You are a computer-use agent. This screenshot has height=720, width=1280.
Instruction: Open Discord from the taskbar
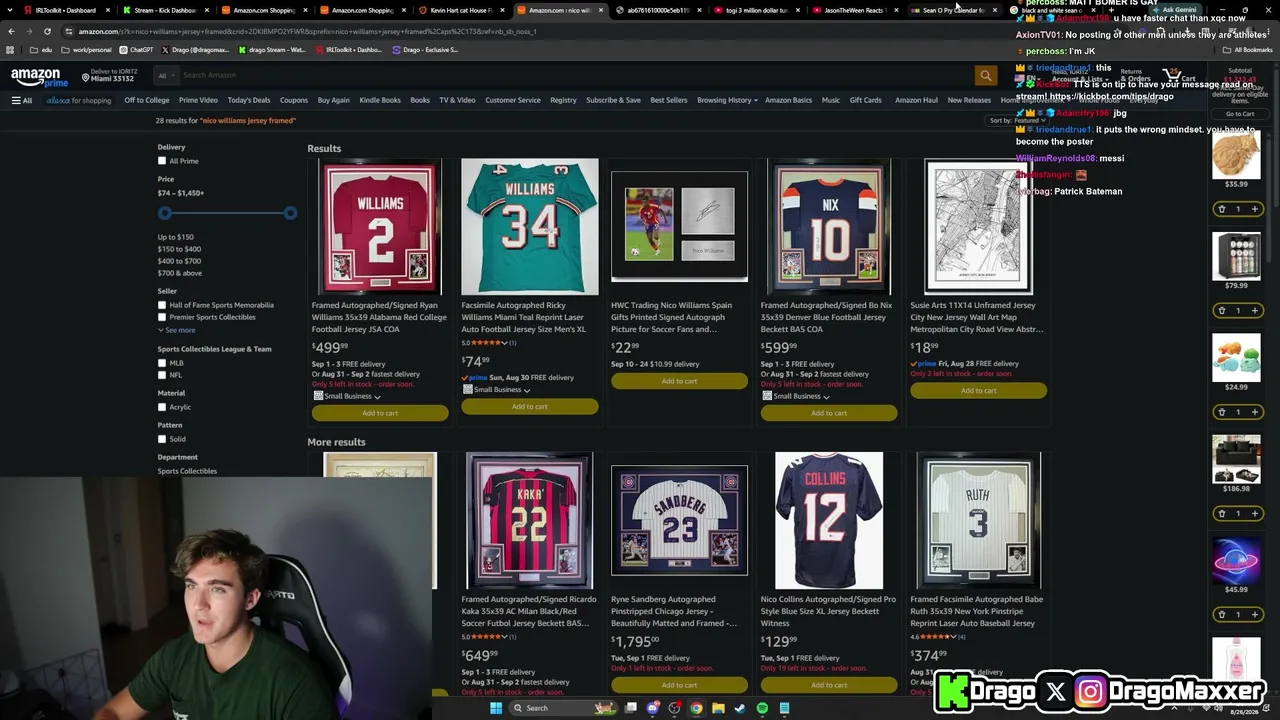[x=653, y=708]
